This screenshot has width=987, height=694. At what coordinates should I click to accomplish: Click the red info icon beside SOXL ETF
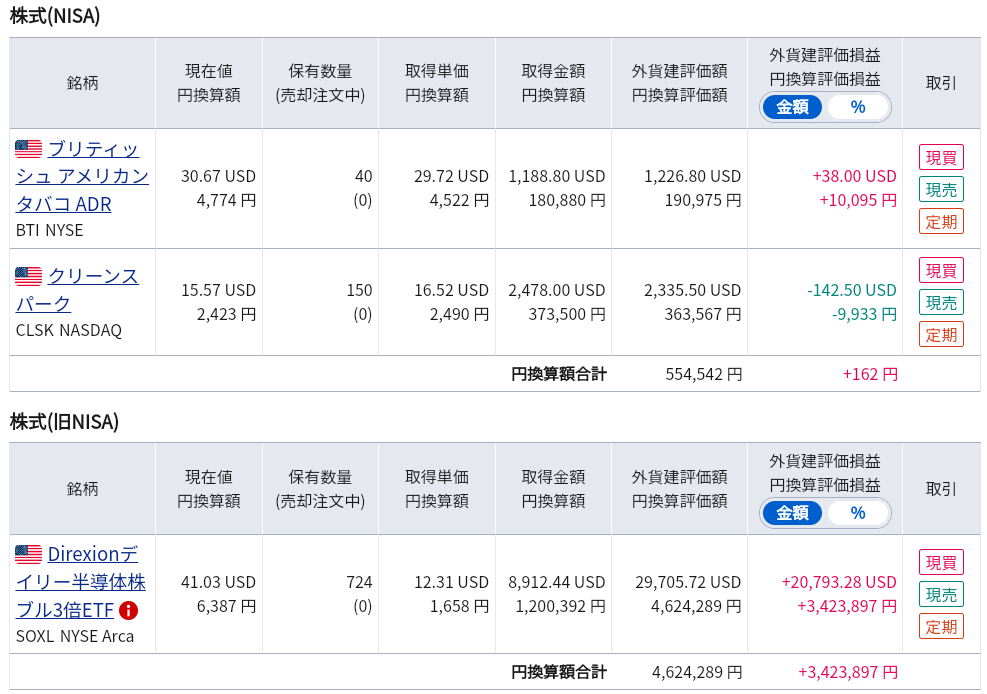[128, 610]
